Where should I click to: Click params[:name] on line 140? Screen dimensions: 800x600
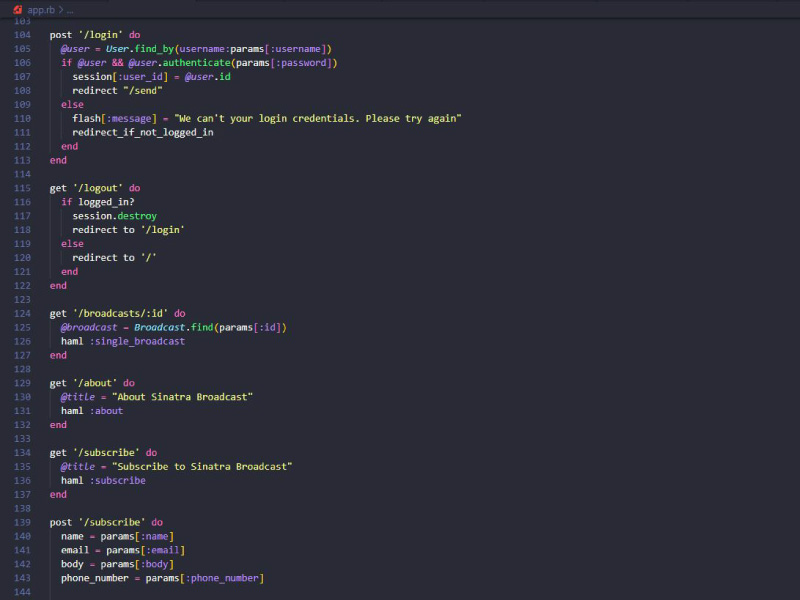(137, 536)
